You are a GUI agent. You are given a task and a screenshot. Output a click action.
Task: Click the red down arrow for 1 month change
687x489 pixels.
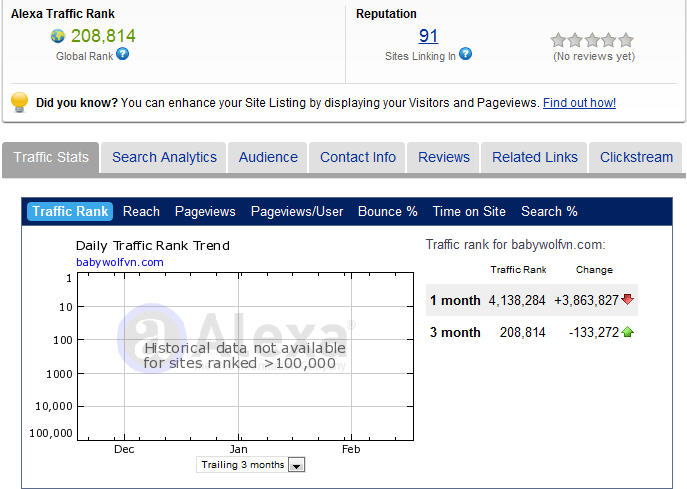[627, 299]
